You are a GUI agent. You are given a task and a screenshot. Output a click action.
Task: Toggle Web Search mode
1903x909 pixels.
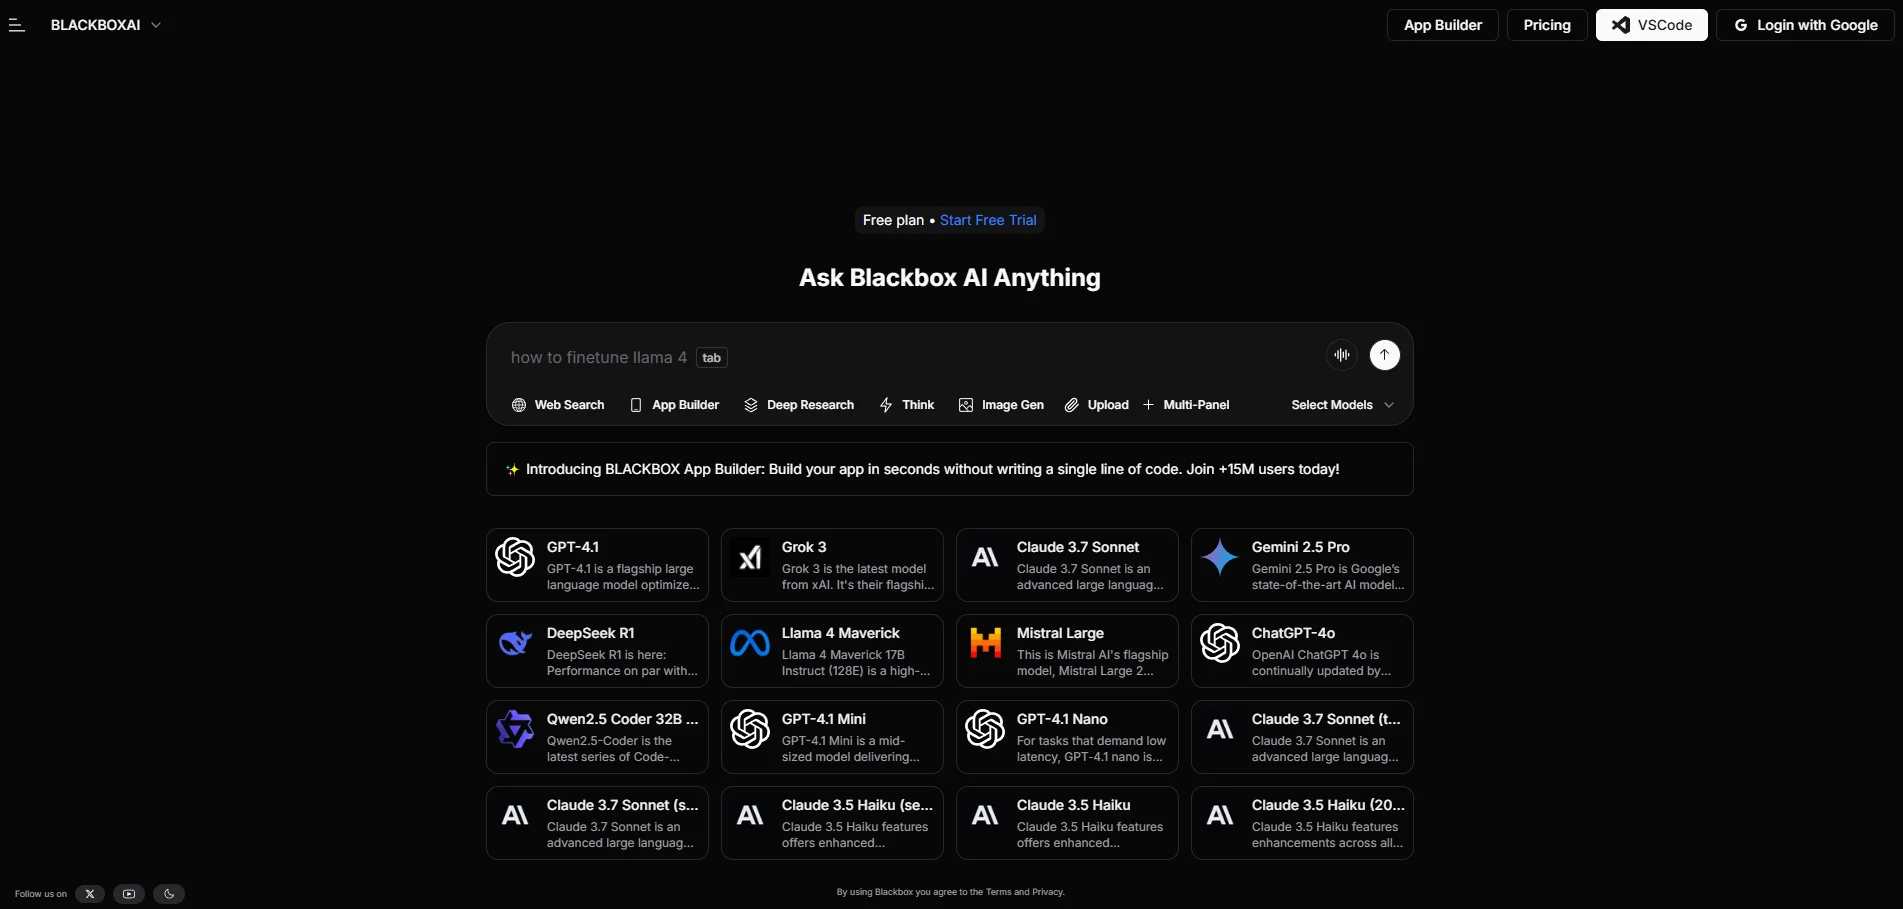click(558, 405)
